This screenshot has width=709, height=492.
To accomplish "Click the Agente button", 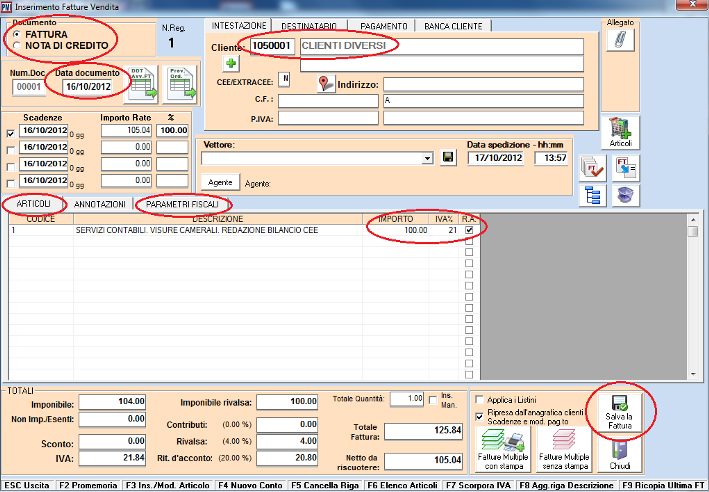I will point(219,183).
